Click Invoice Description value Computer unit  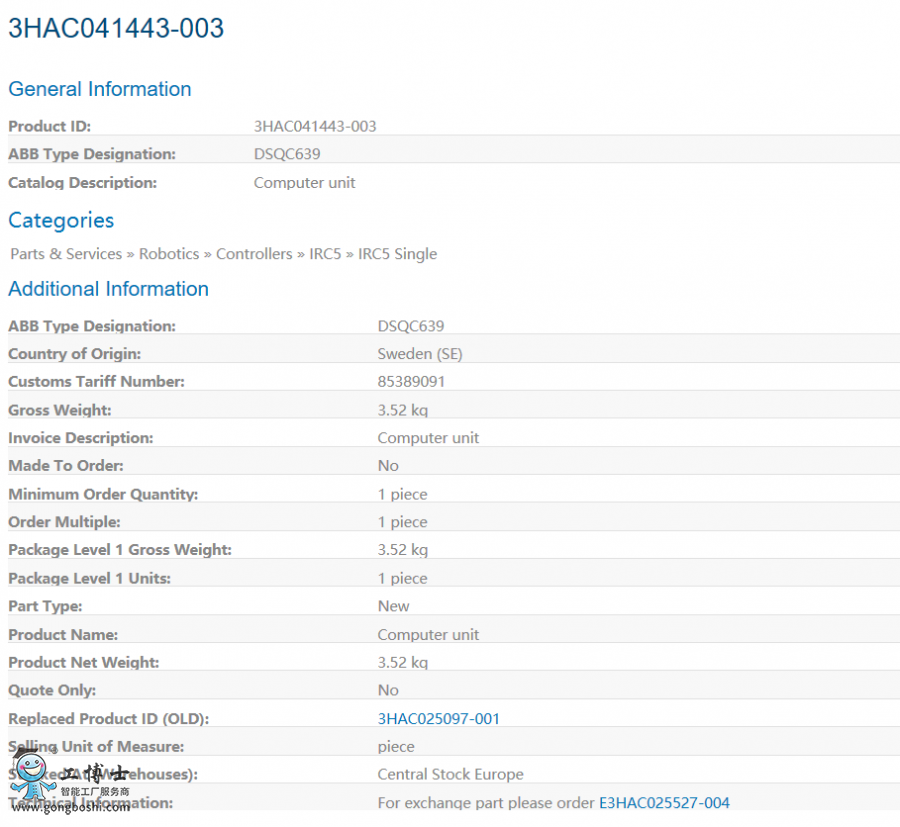click(x=428, y=438)
